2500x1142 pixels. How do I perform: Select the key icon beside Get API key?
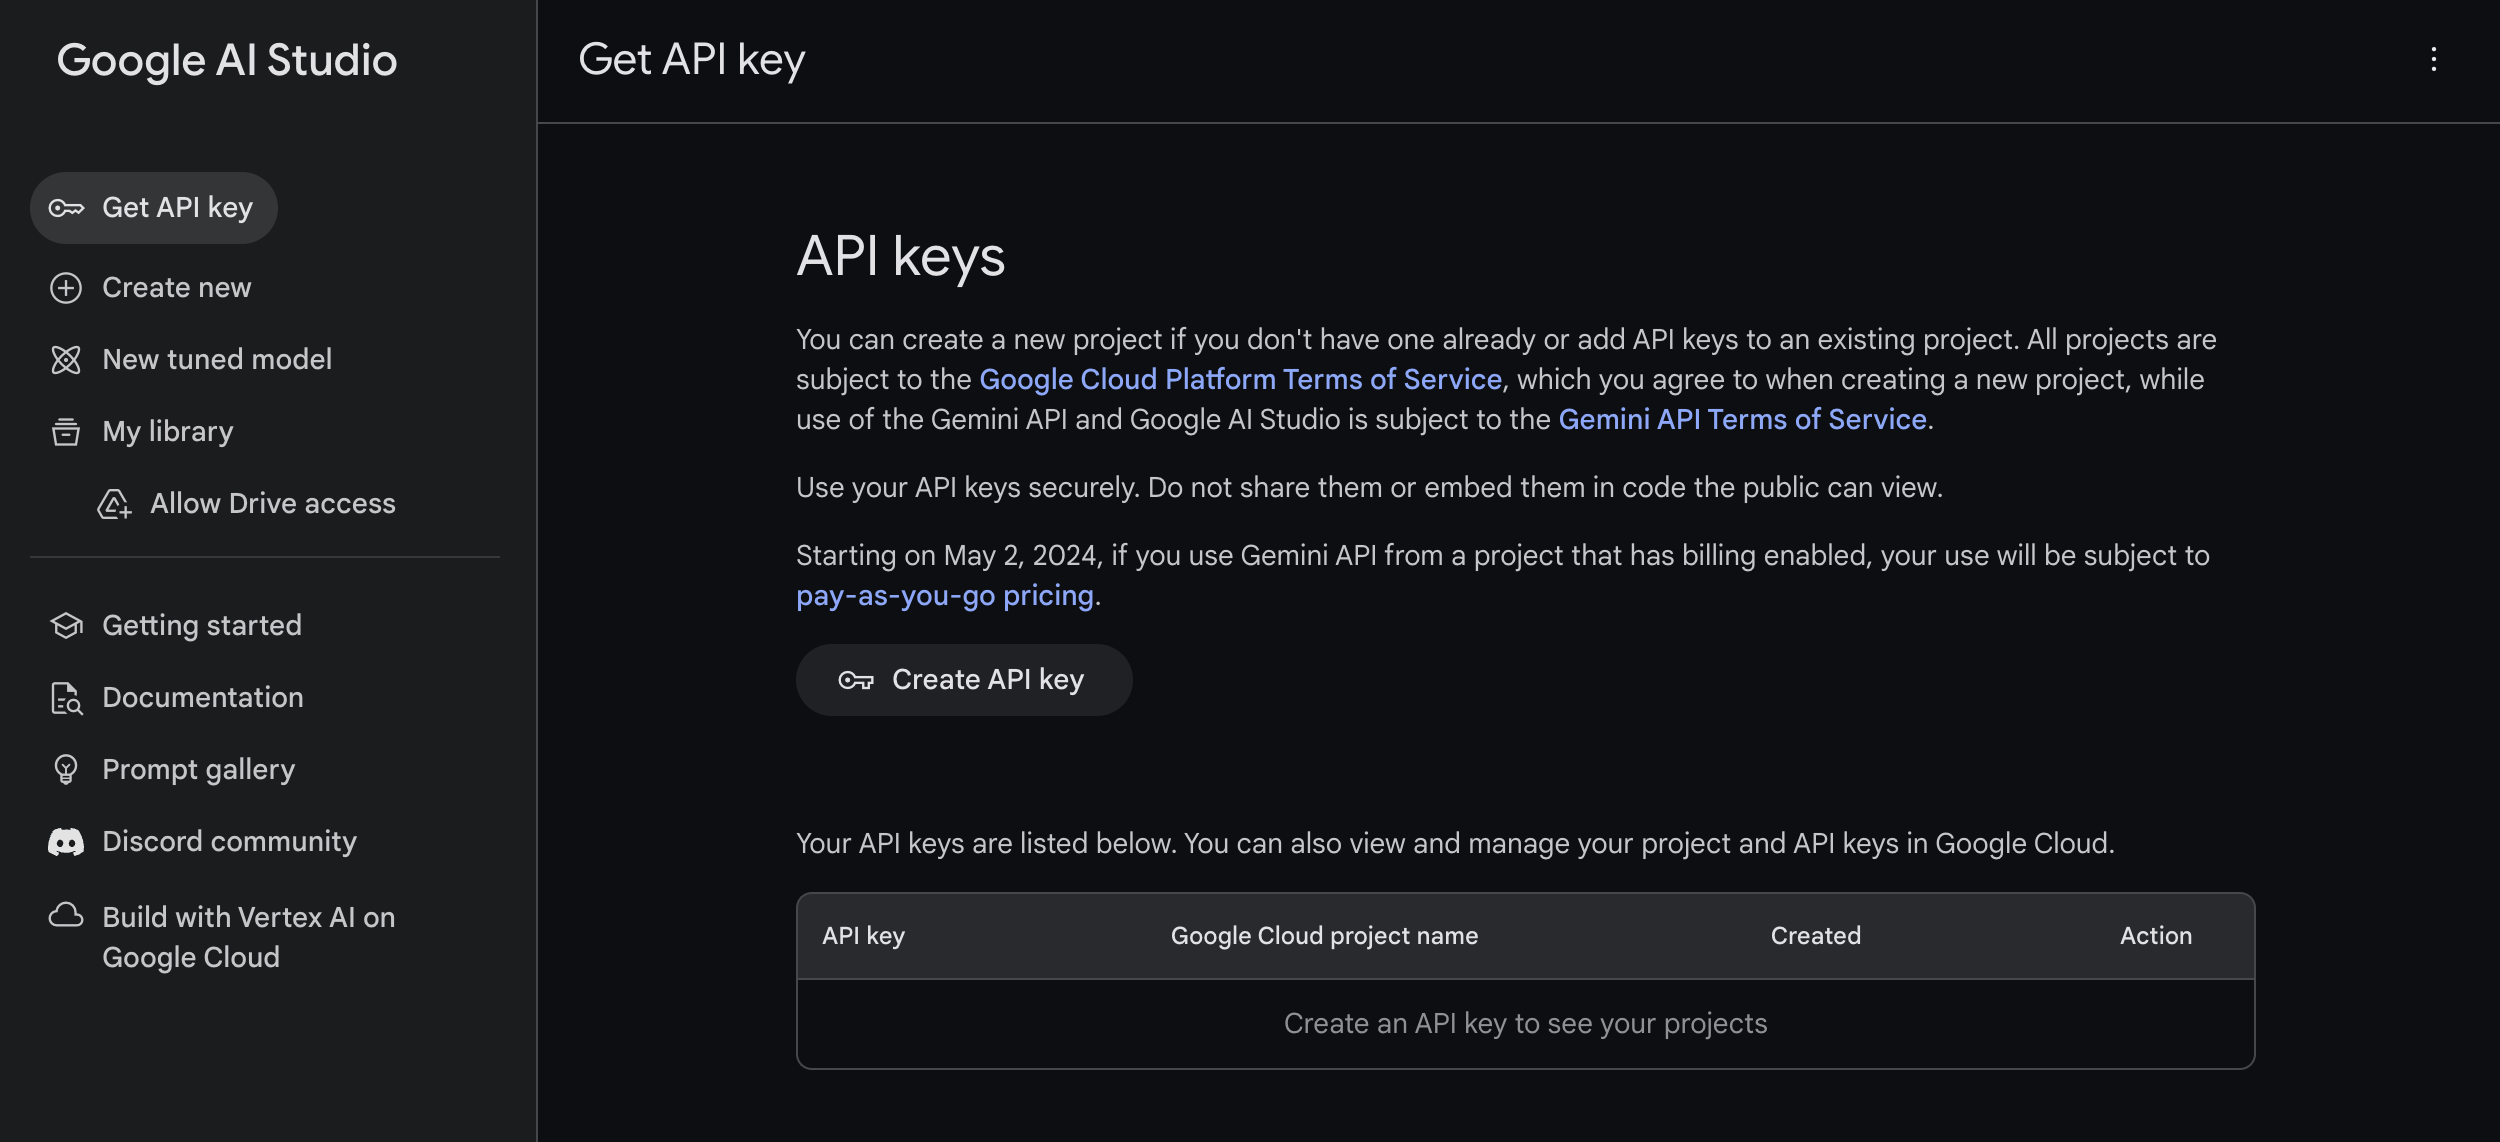[x=66, y=207]
